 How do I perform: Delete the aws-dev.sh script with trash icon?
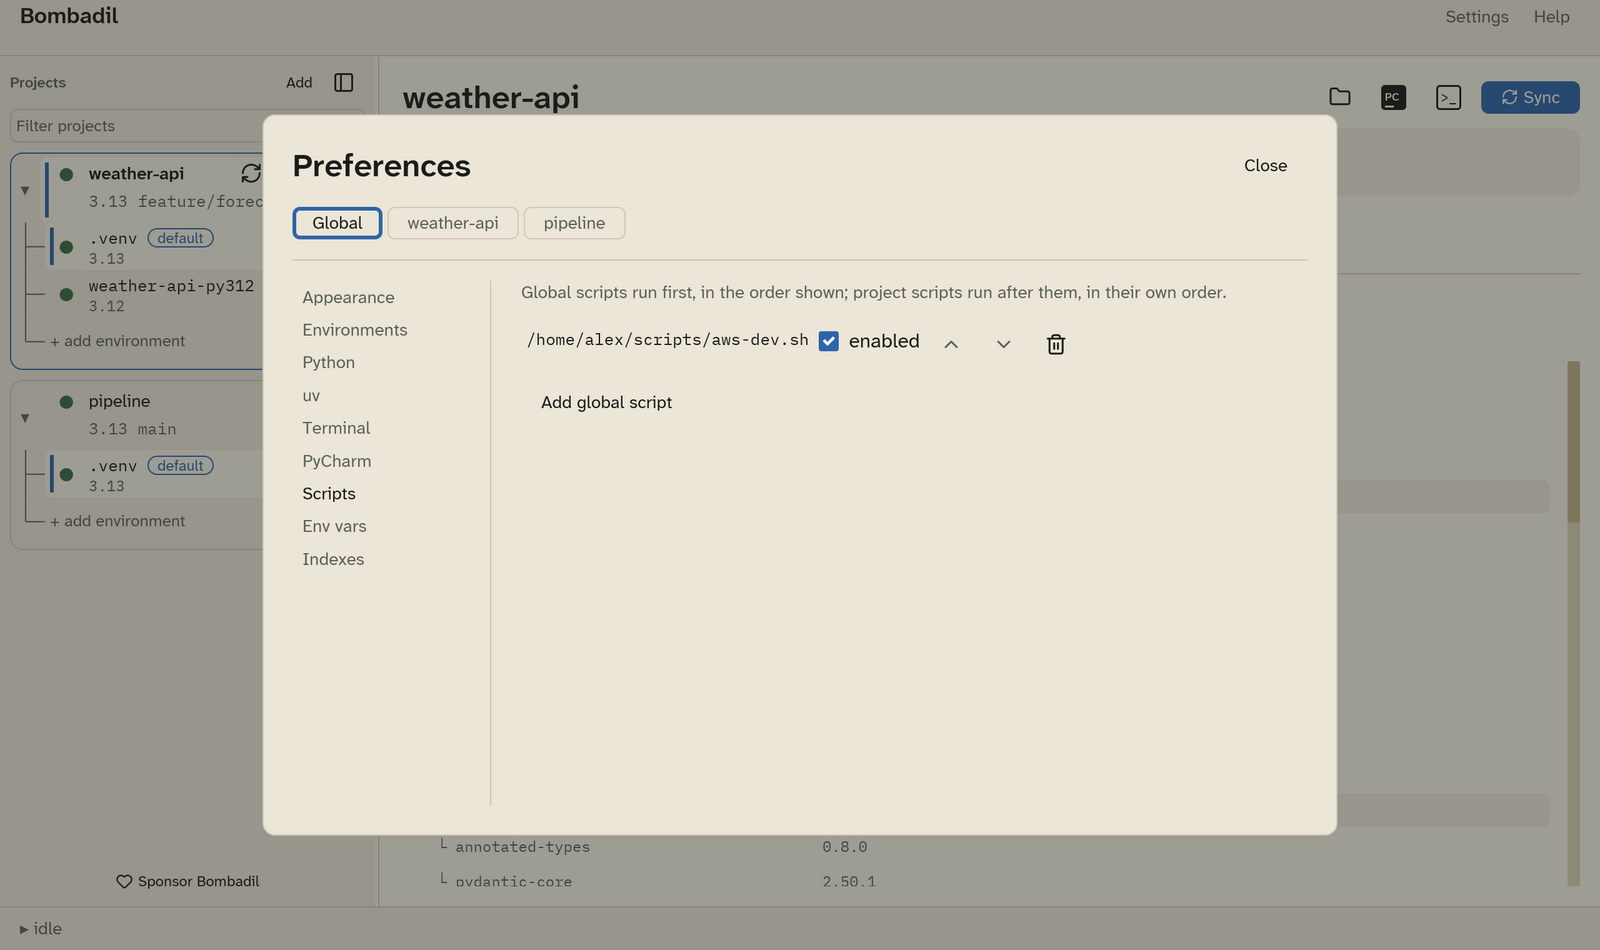(1055, 344)
